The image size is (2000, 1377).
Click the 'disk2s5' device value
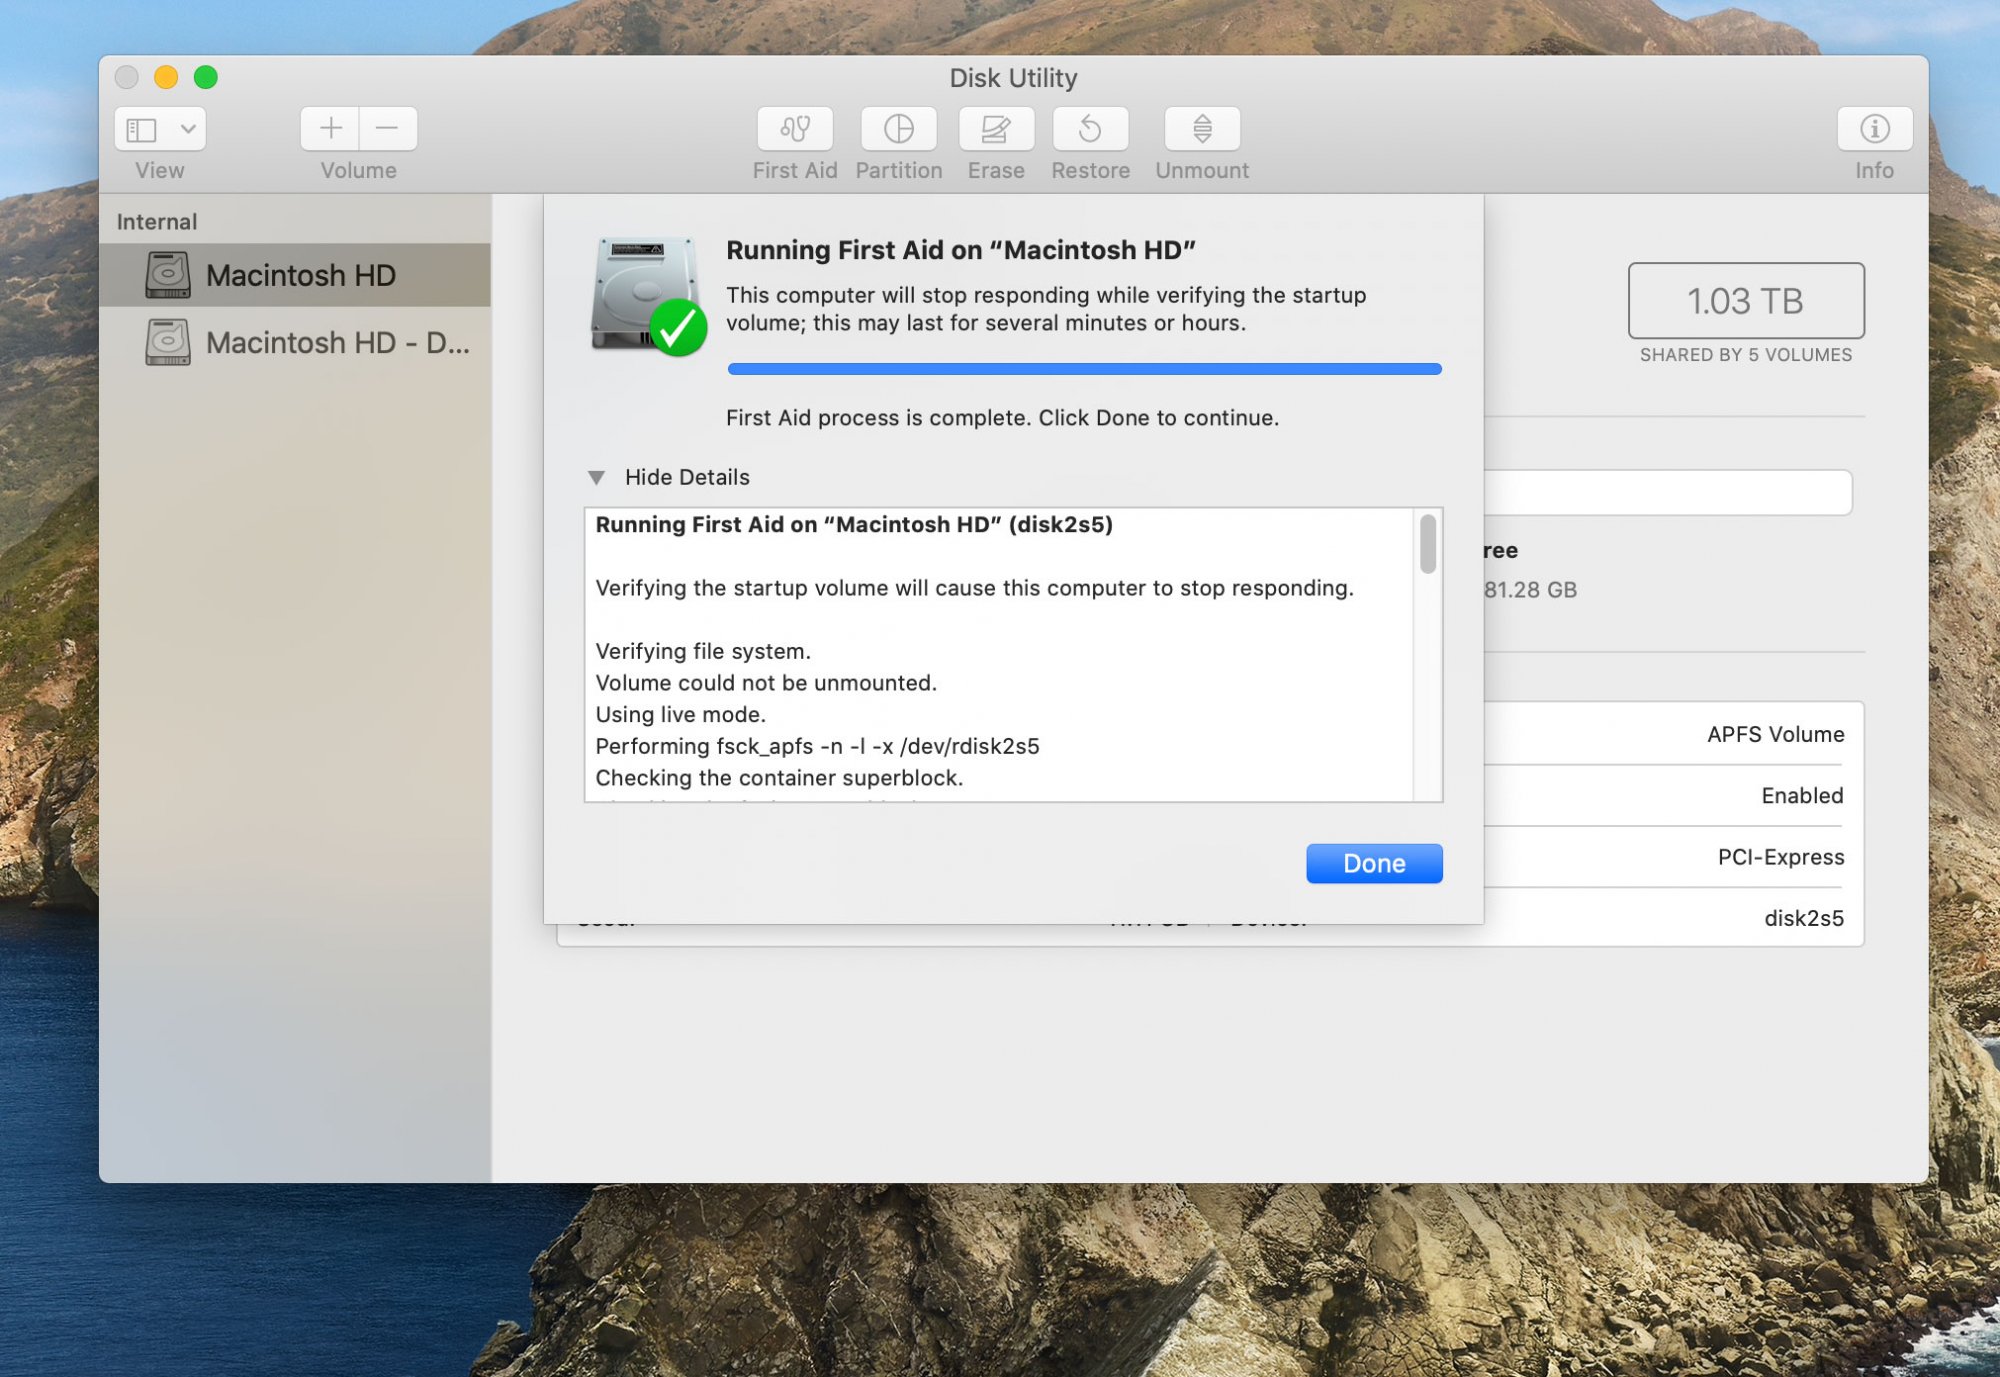(x=1804, y=918)
